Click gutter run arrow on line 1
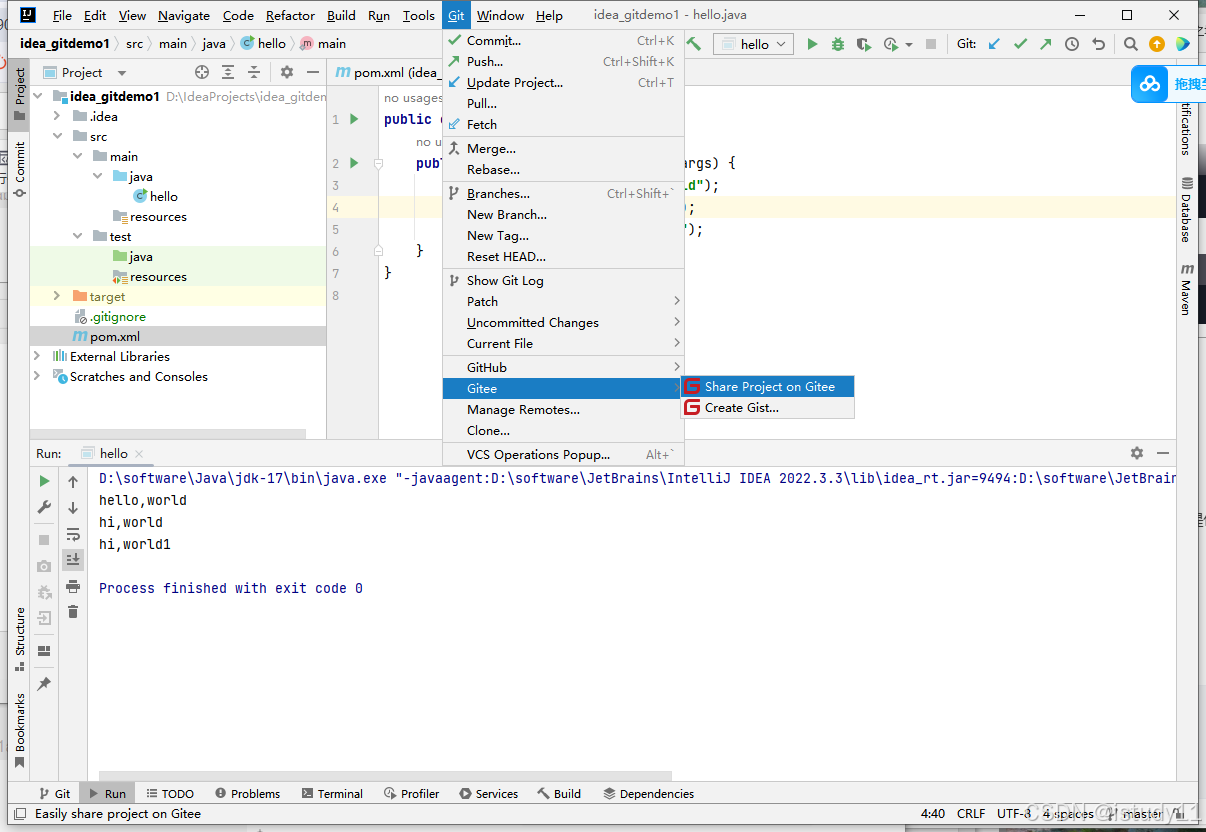 (x=354, y=119)
